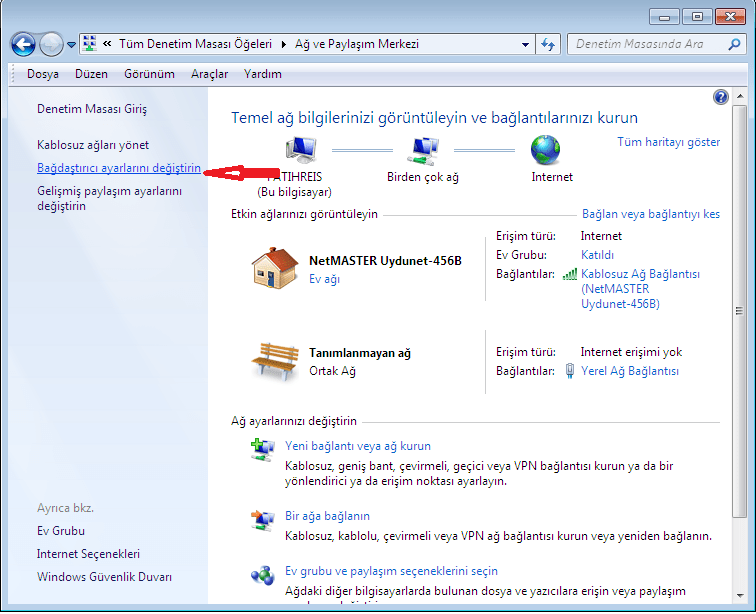Click the 'Bir ağa bağlanın' icon

click(262, 519)
